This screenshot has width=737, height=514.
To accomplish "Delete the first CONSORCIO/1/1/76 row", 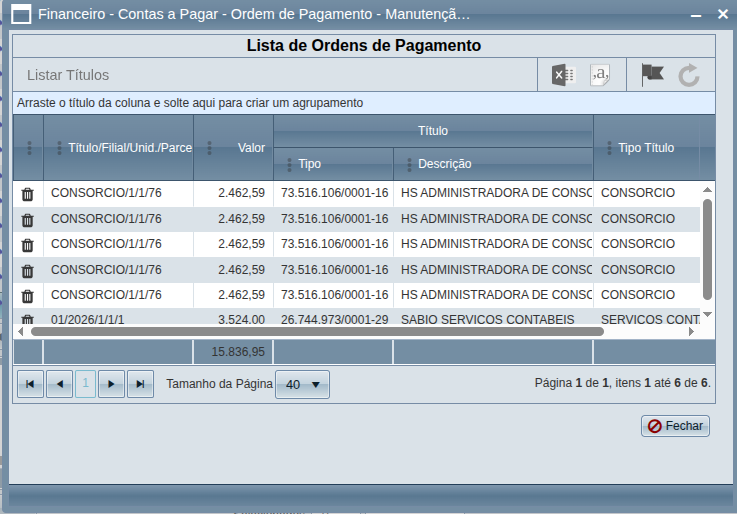I will [28, 194].
